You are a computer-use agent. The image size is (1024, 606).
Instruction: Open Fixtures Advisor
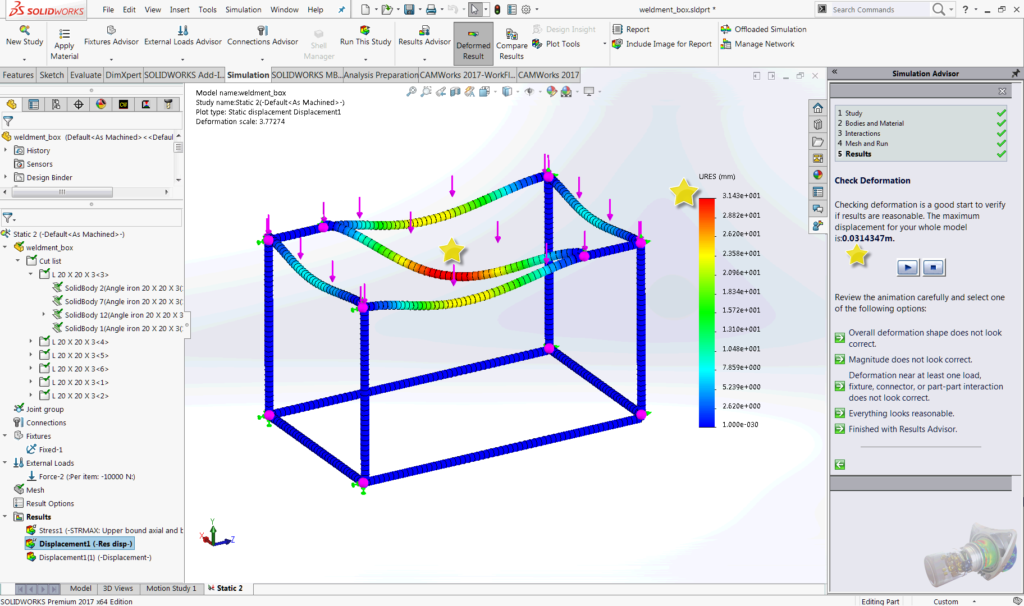coord(111,36)
